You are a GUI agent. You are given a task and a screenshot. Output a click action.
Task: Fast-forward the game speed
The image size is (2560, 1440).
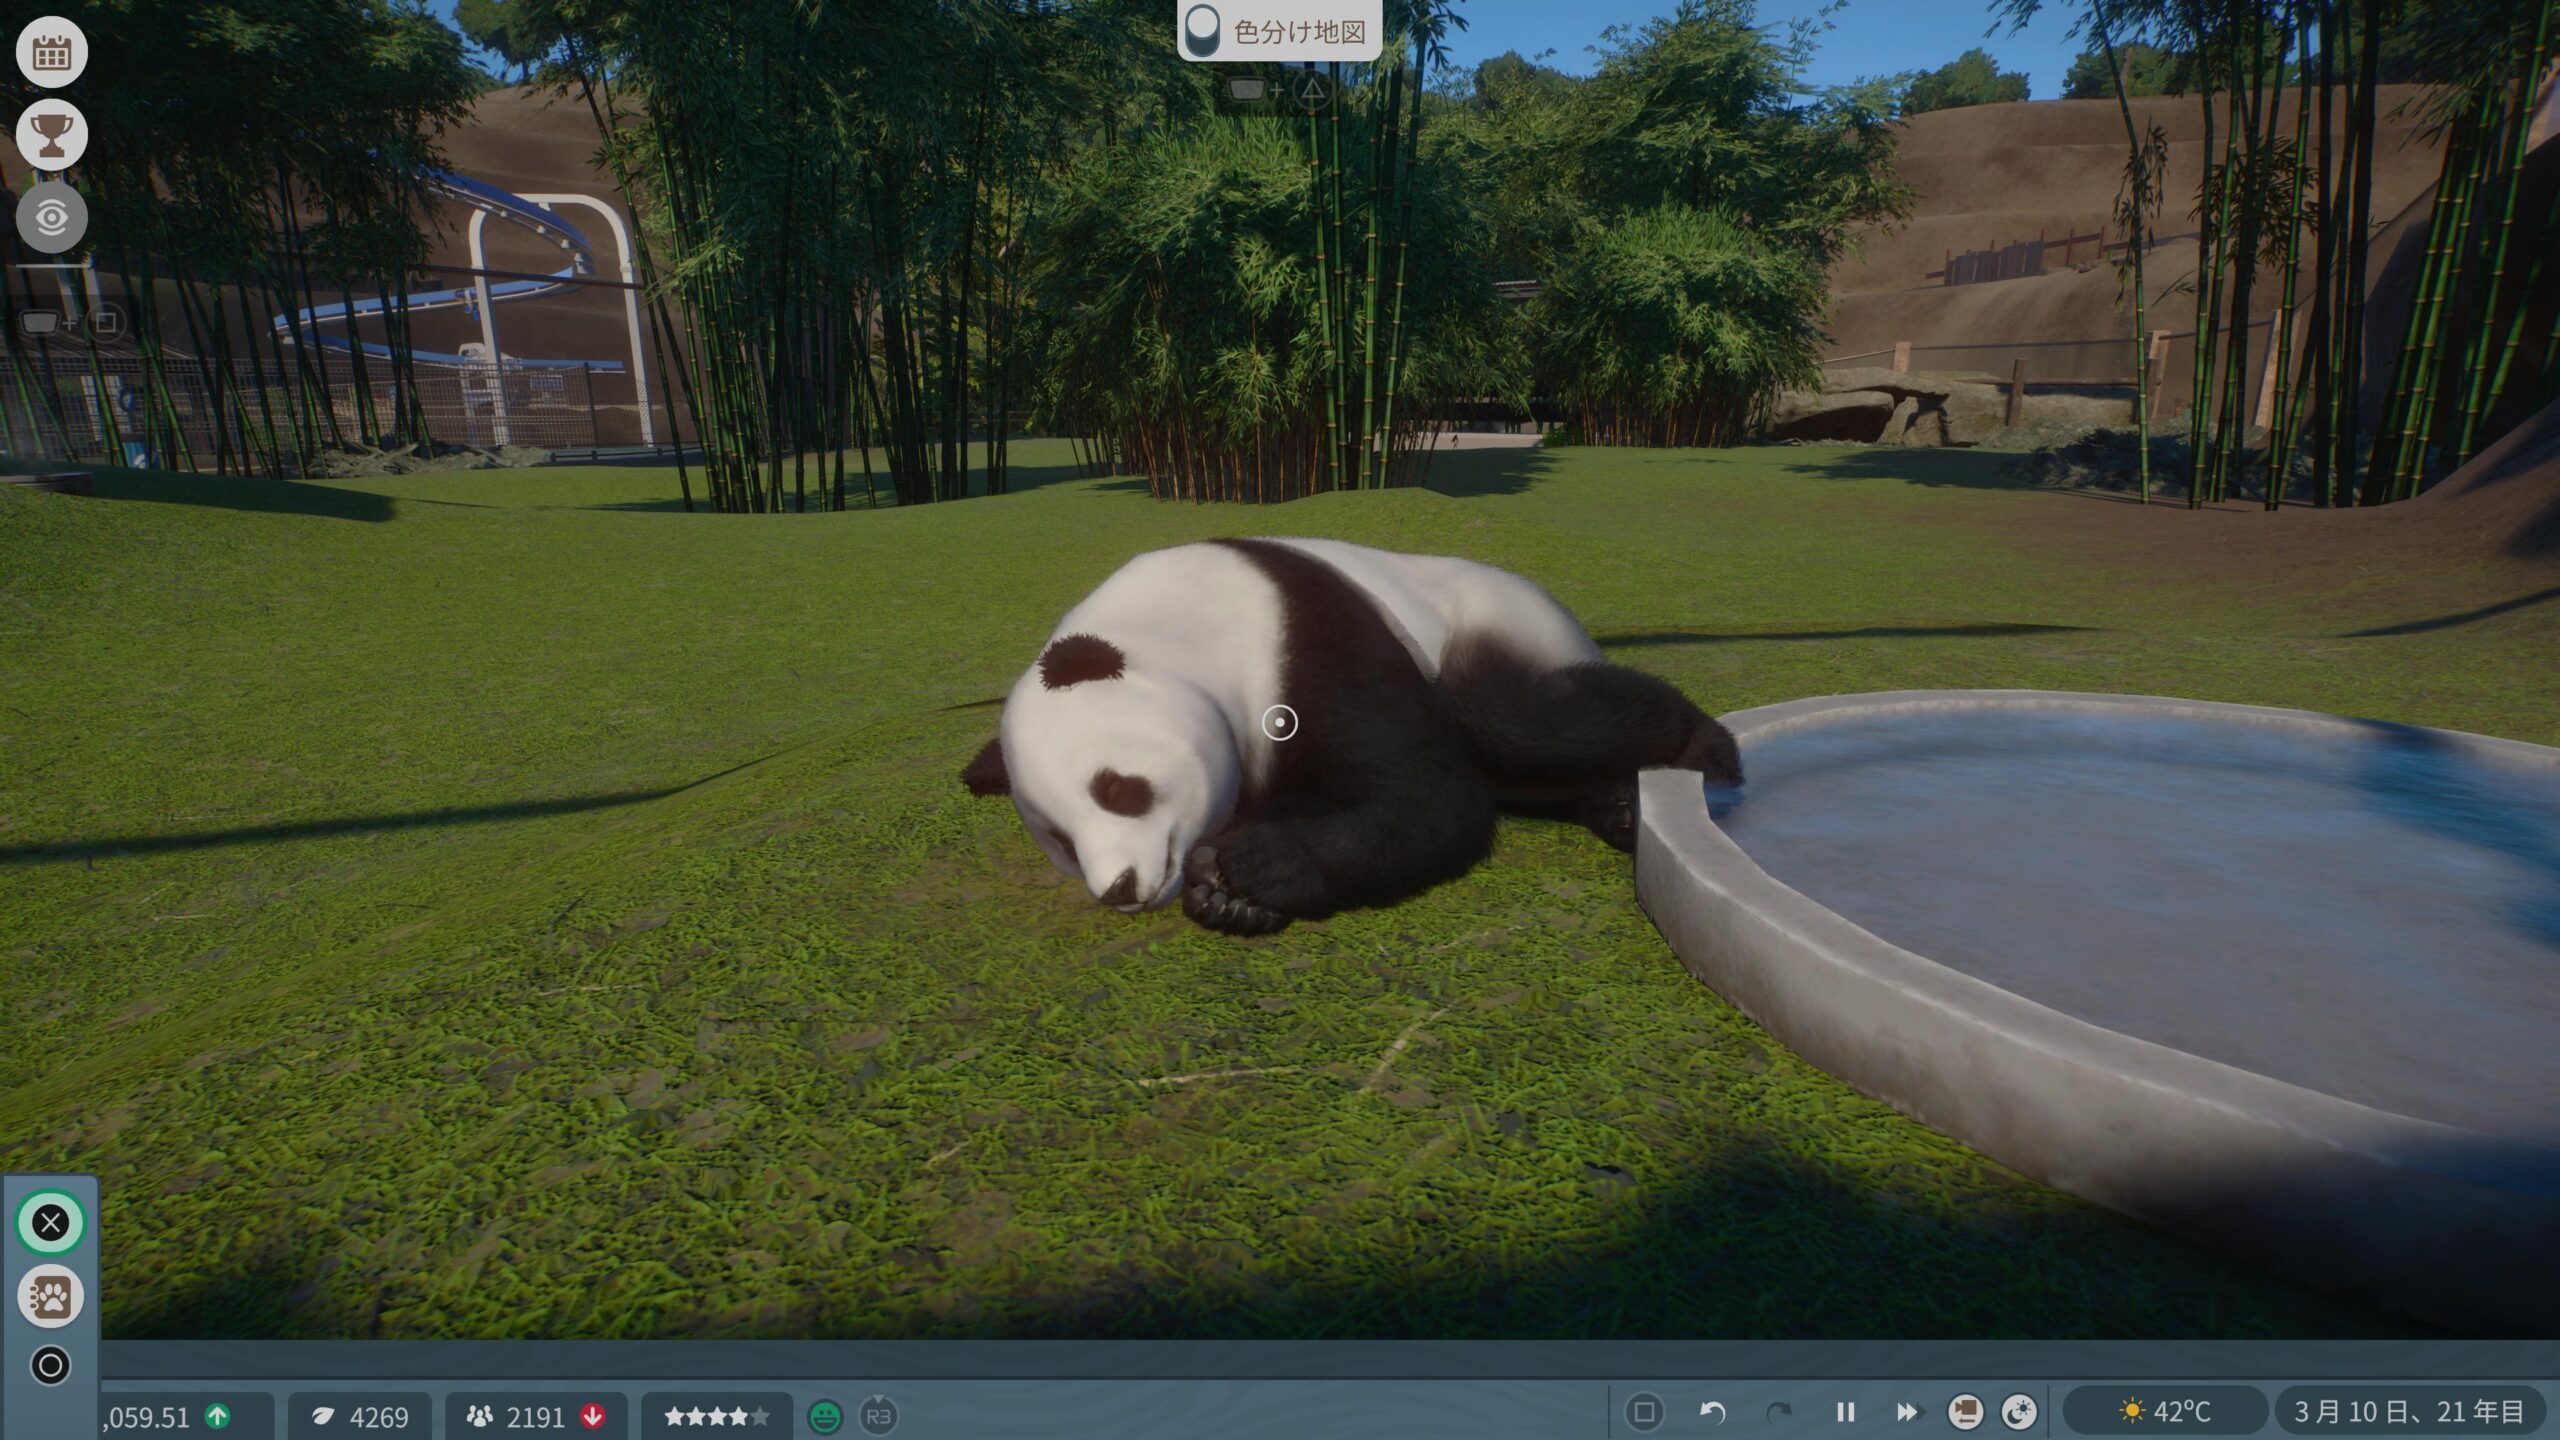point(1908,1412)
